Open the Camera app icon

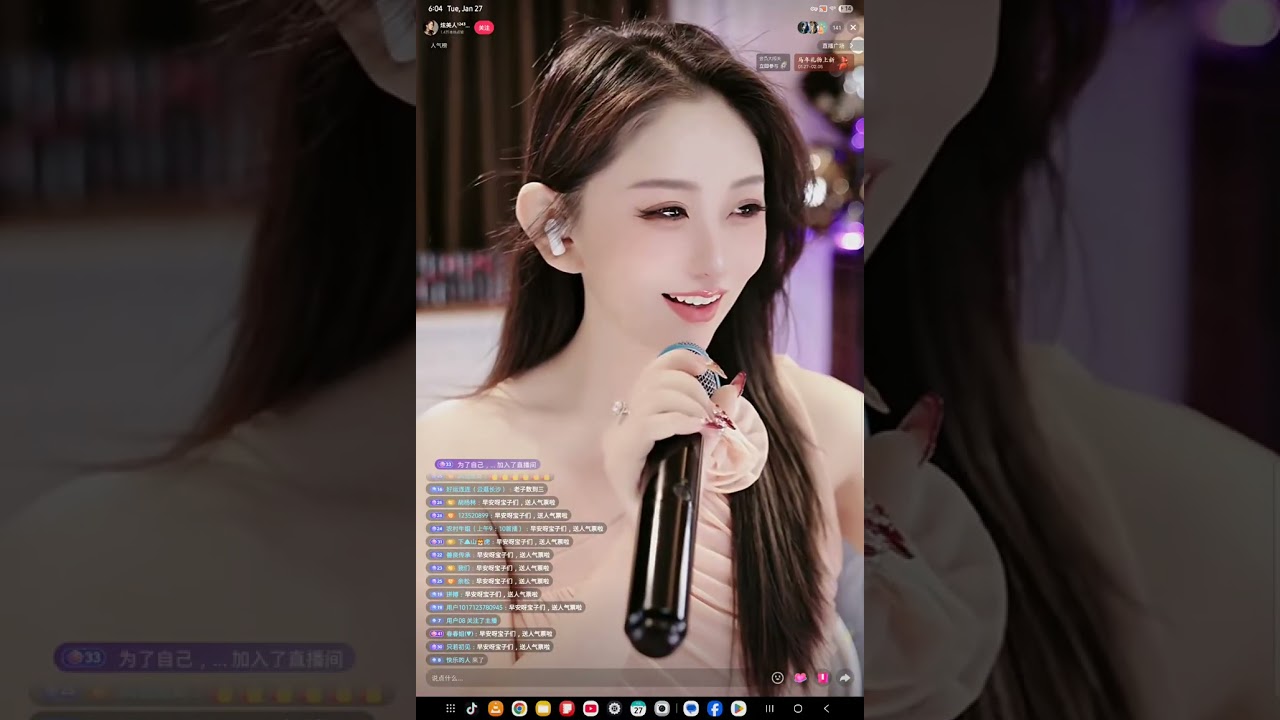coord(661,709)
